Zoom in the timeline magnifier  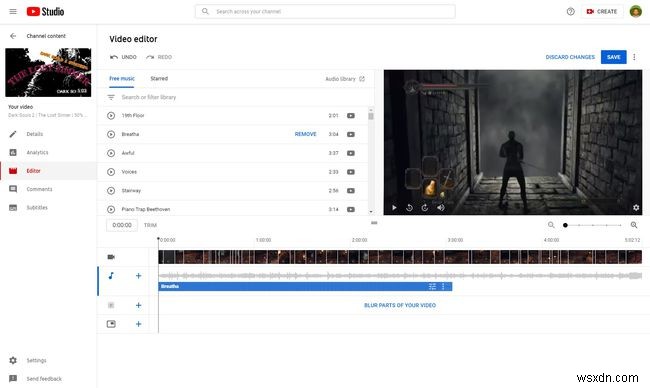[634, 225]
